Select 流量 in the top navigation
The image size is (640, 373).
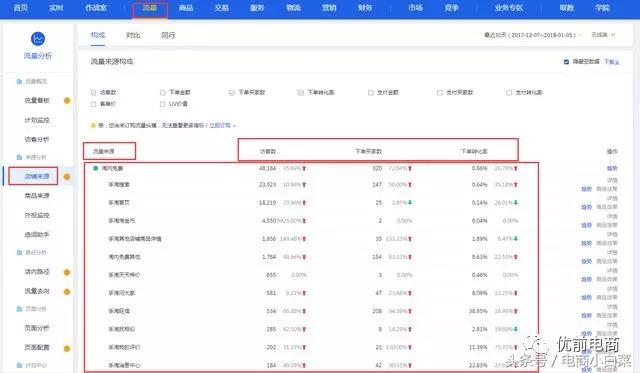[150, 8]
